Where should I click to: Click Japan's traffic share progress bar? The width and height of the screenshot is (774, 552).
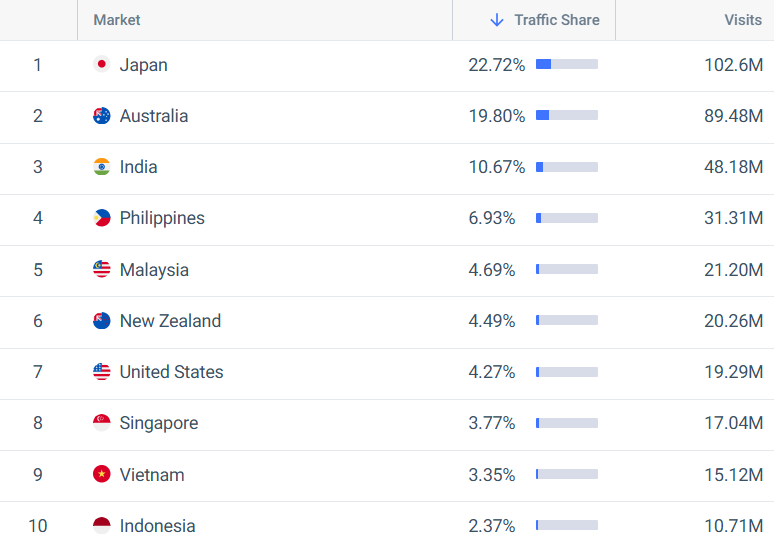point(567,64)
